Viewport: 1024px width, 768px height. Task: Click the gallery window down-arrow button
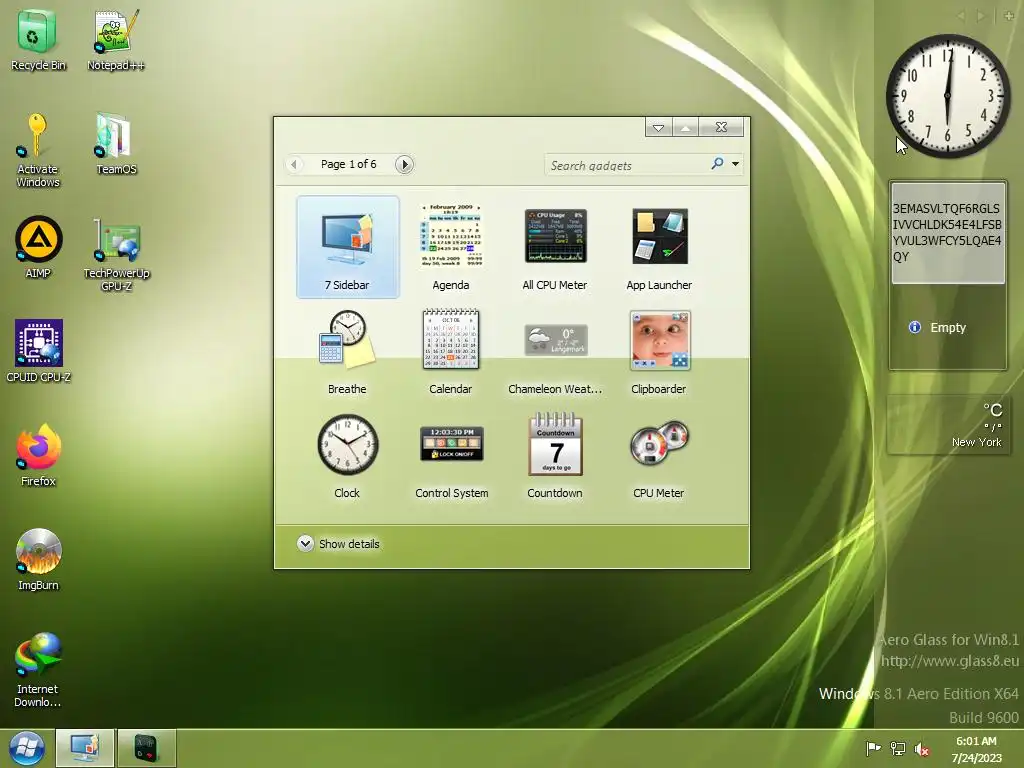tap(658, 127)
